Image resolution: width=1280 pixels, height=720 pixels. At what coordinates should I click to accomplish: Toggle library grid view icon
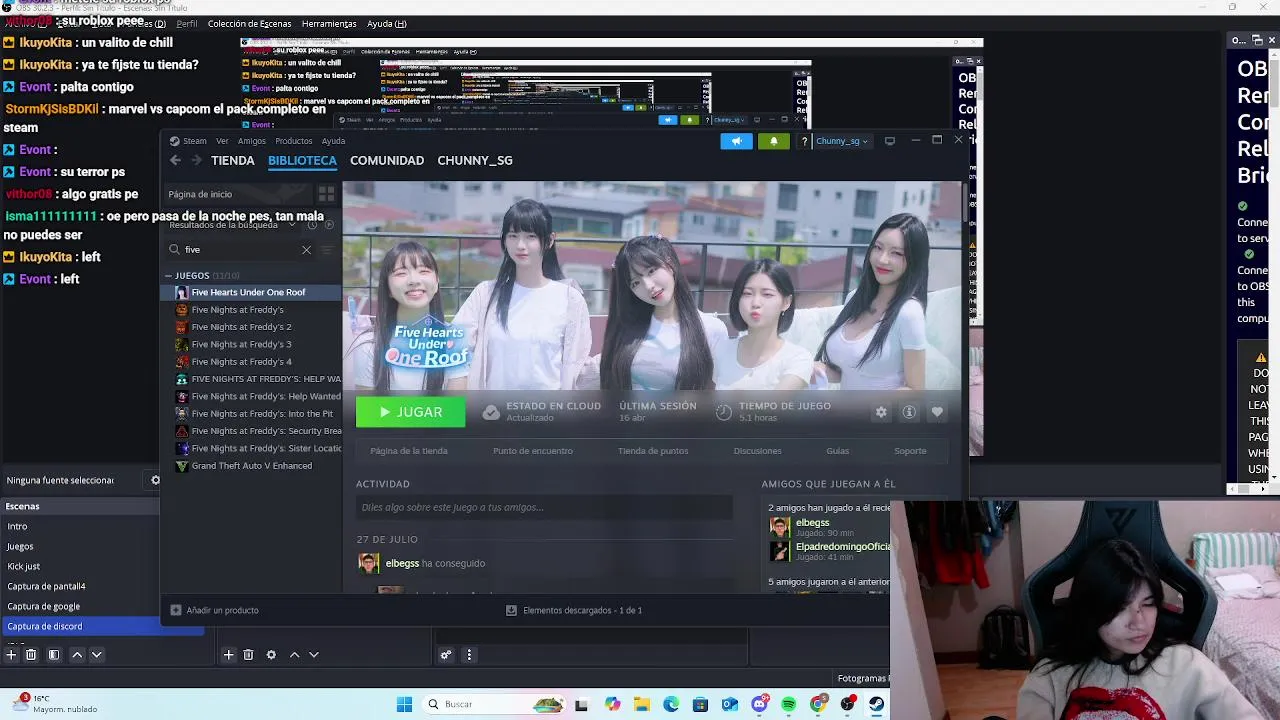pyautogui.click(x=326, y=194)
